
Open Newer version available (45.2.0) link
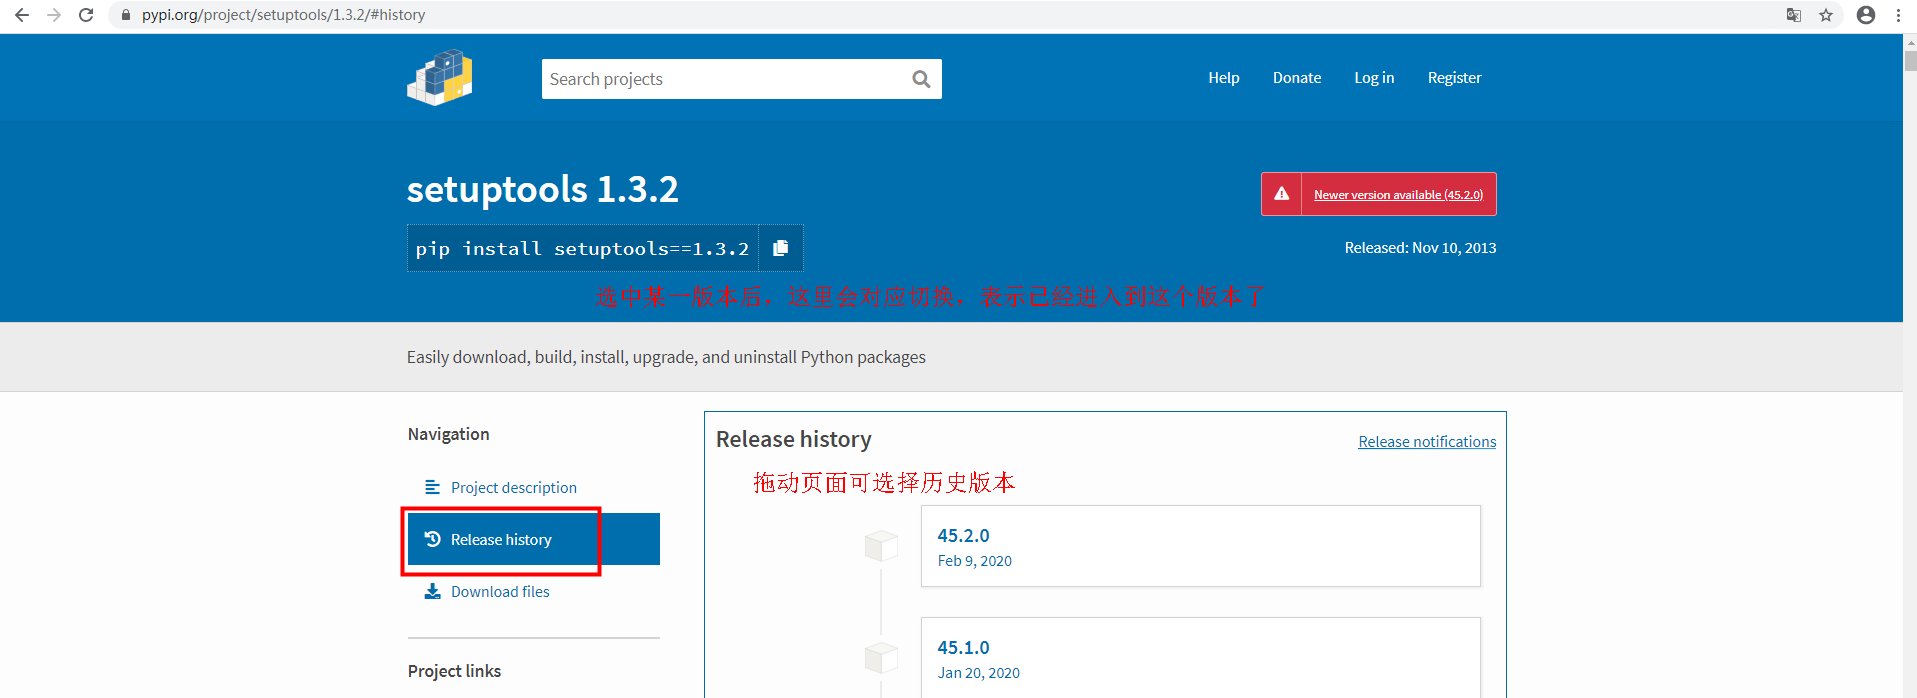[x=1398, y=195]
